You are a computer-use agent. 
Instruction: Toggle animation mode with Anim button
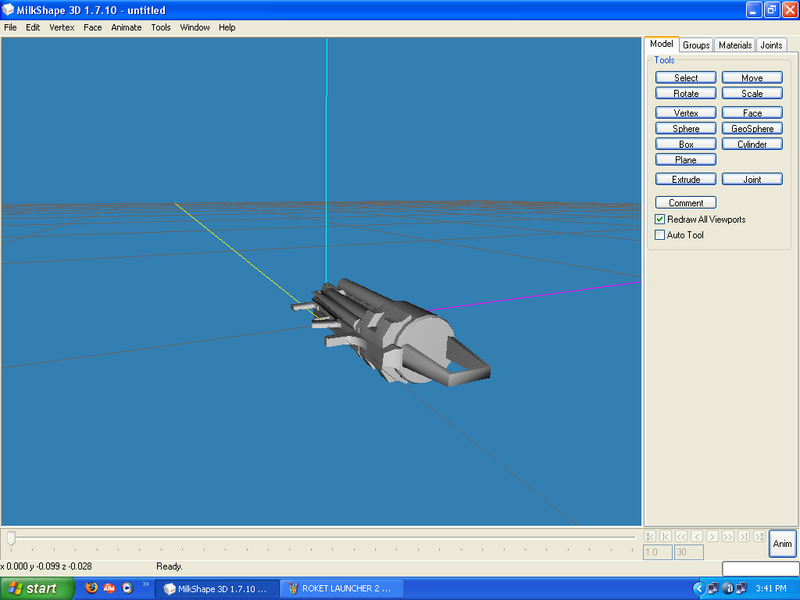pos(782,544)
